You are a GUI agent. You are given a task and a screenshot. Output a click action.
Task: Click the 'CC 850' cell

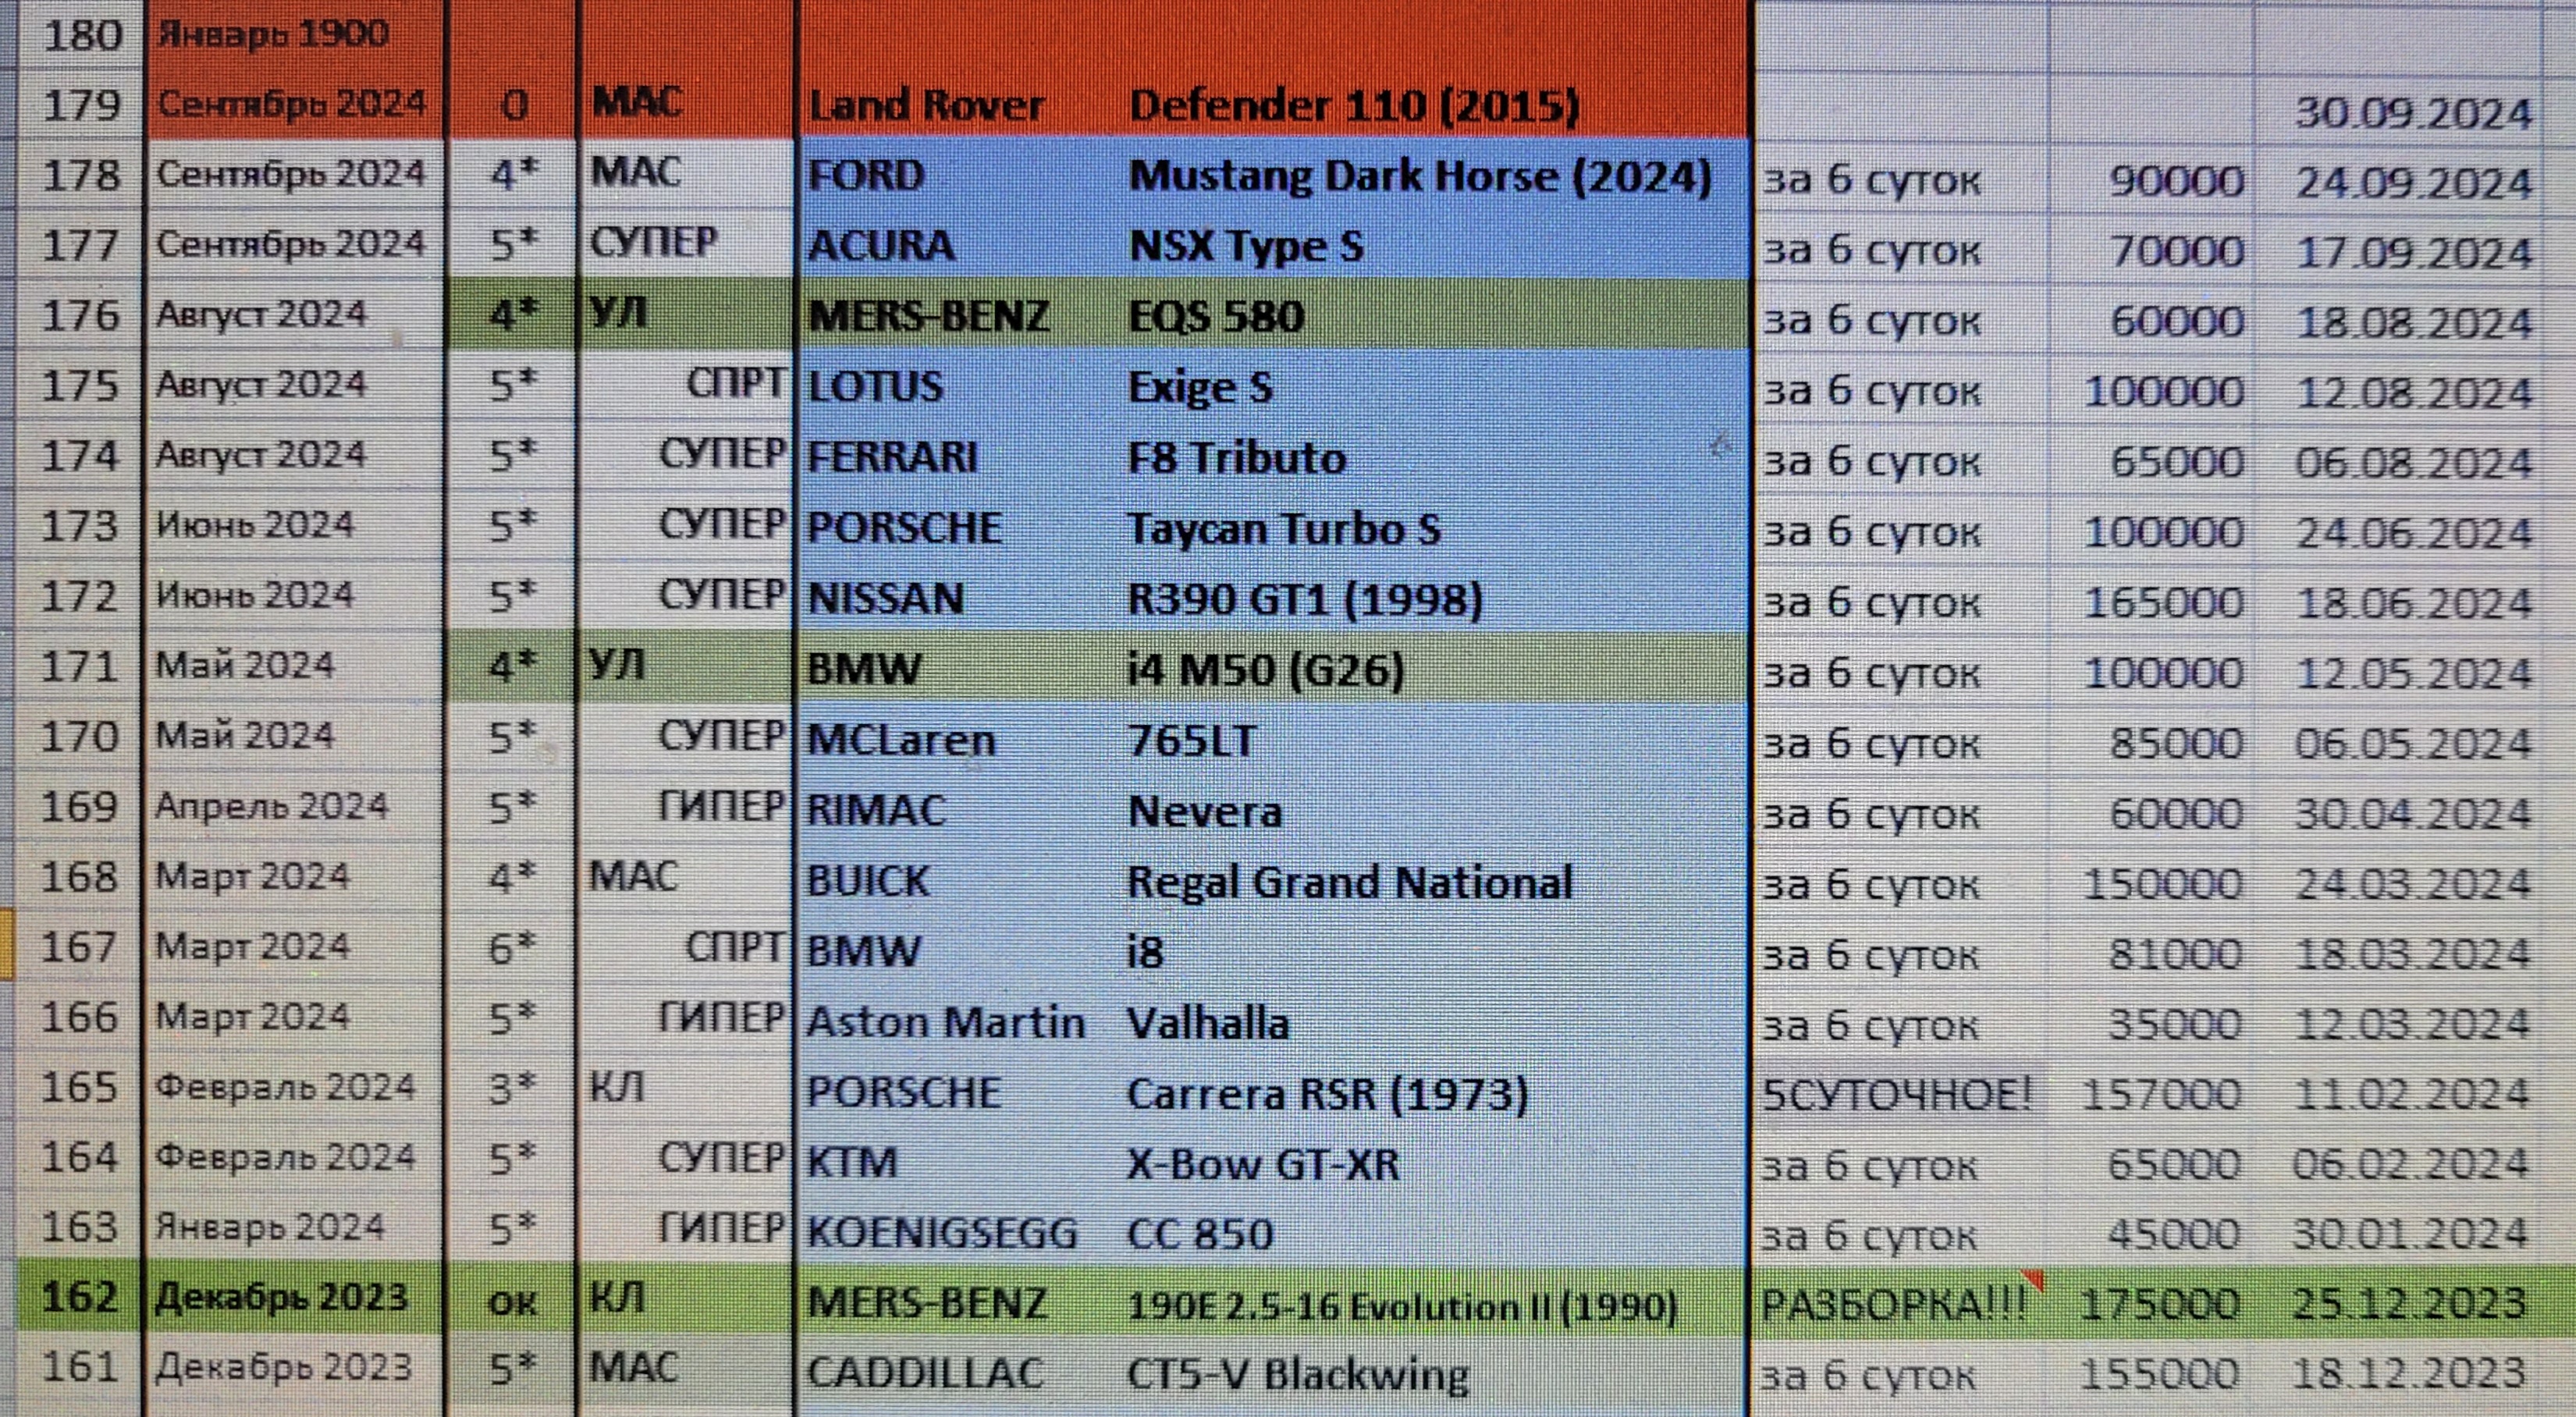point(1436,1232)
